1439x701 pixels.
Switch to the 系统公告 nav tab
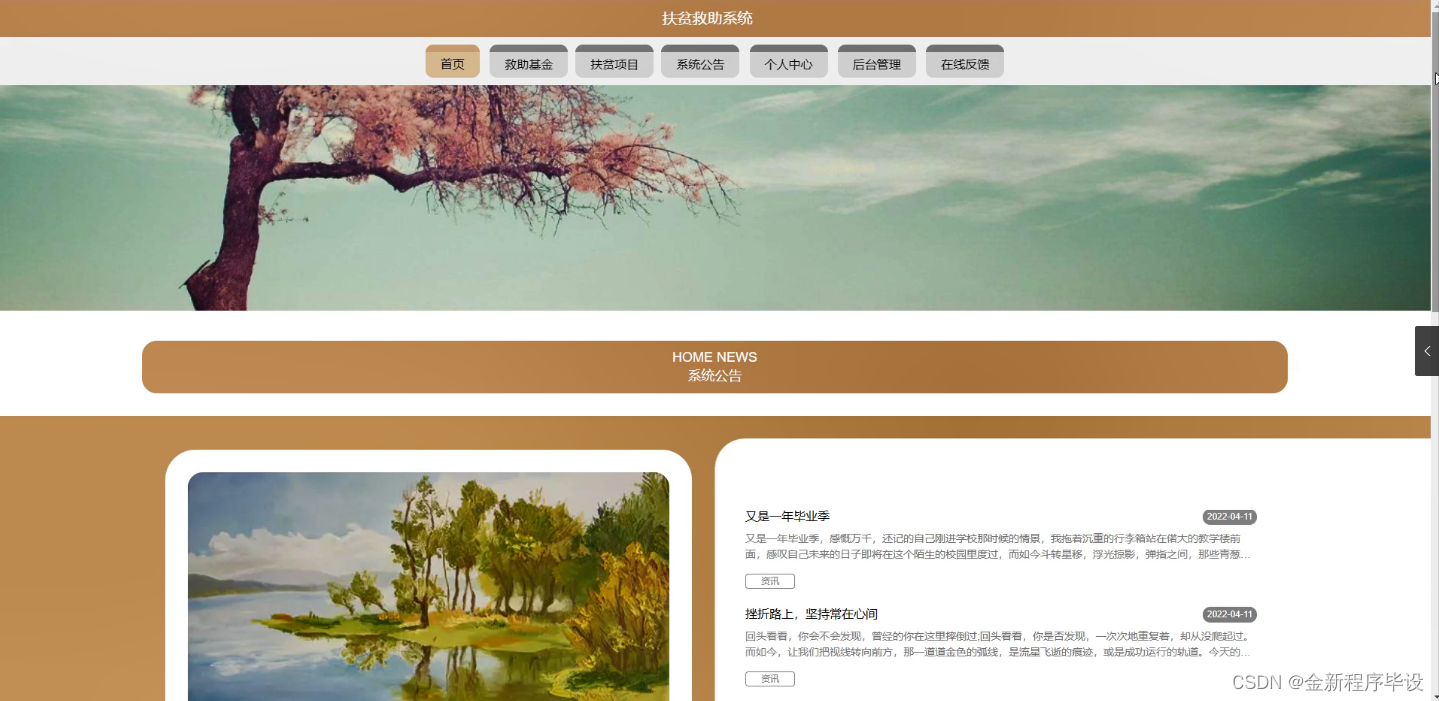[700, 61]
